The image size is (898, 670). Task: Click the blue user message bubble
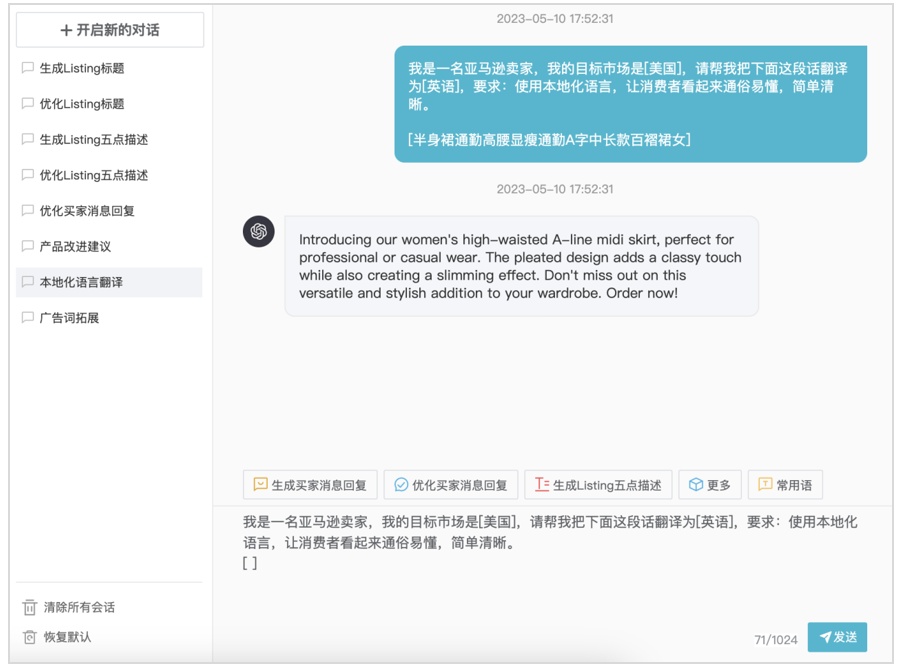coord(630,104)
